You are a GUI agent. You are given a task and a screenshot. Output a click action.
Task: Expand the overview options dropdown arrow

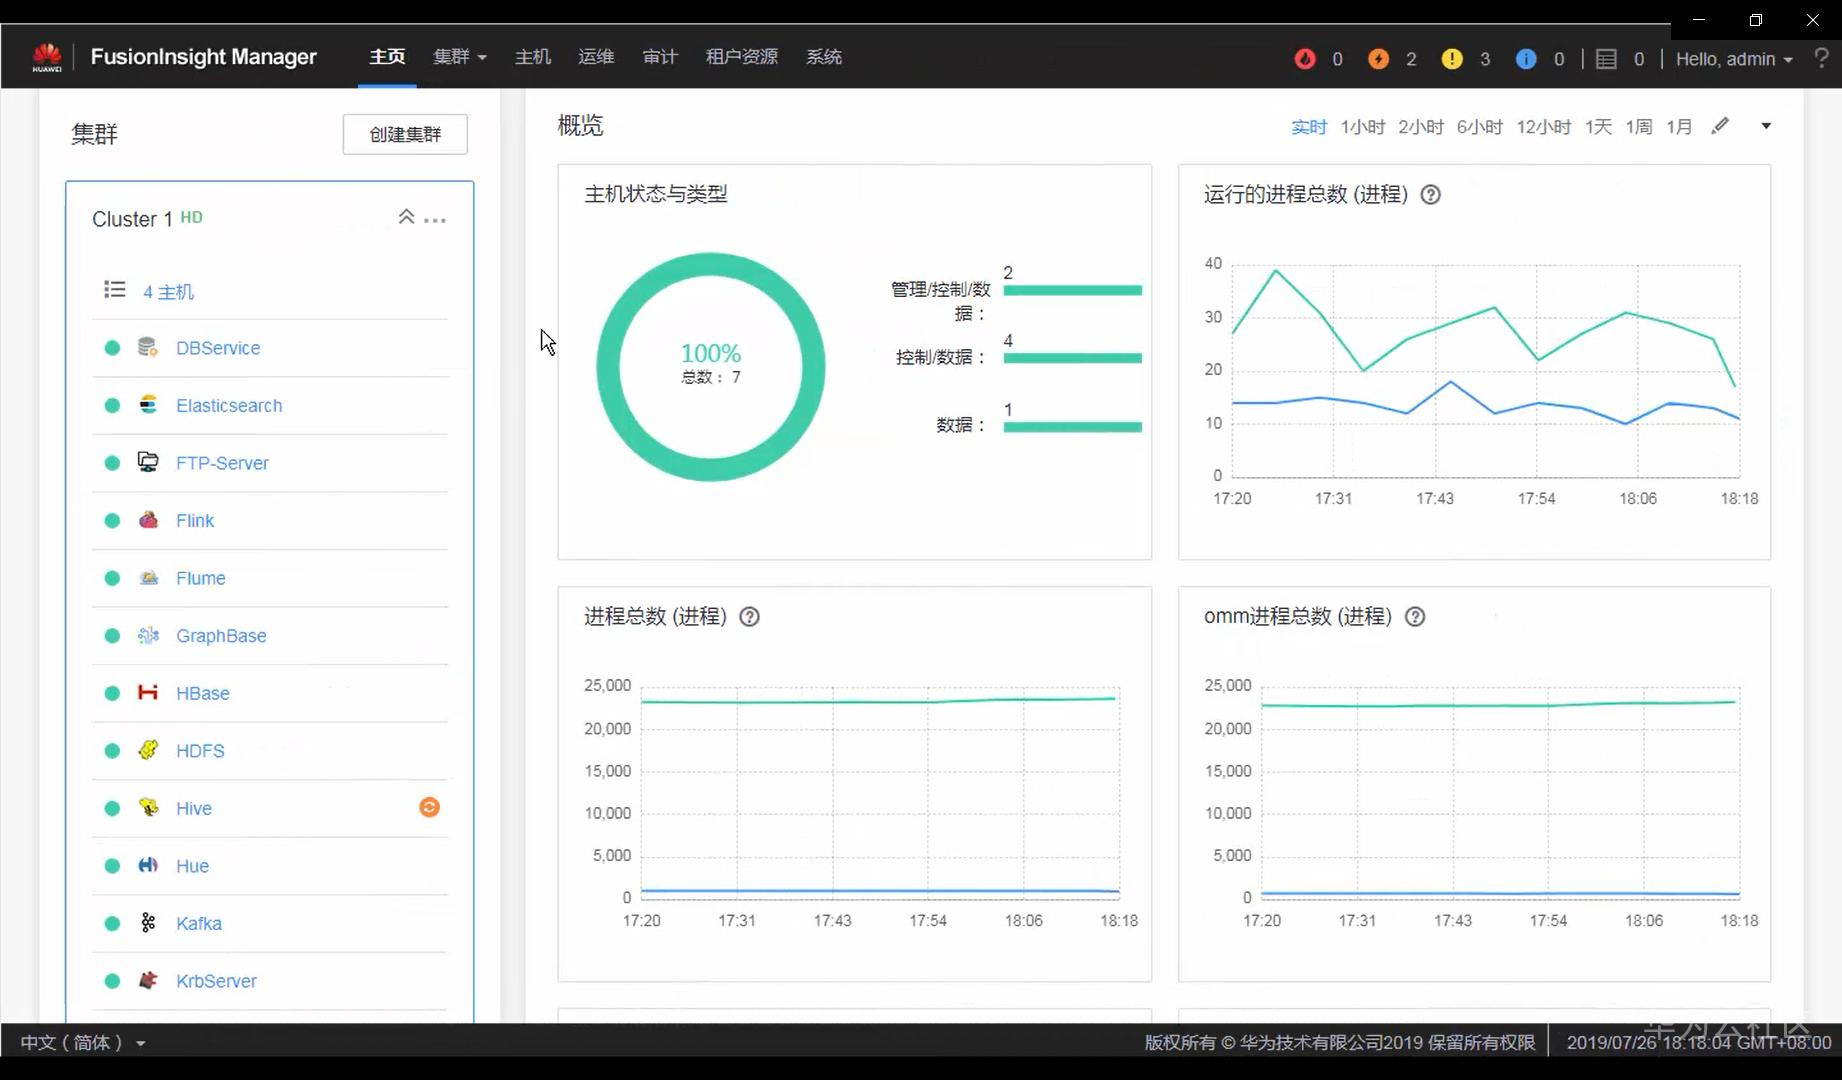point(1766,126)
